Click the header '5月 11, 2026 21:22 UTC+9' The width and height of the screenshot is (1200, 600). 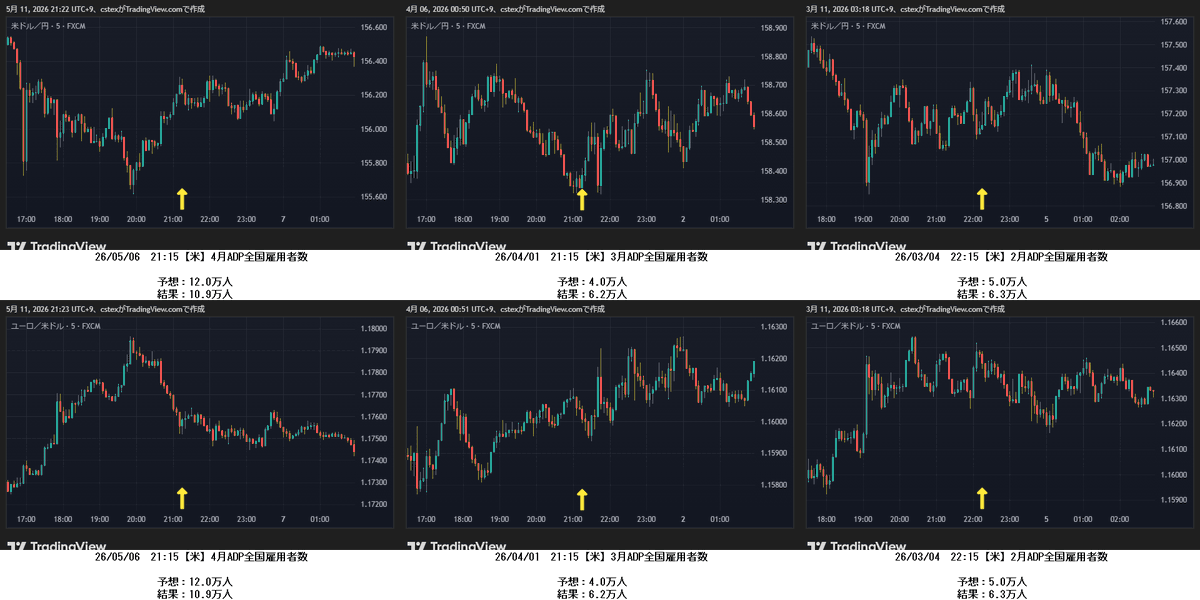click(x=48, y=9)
